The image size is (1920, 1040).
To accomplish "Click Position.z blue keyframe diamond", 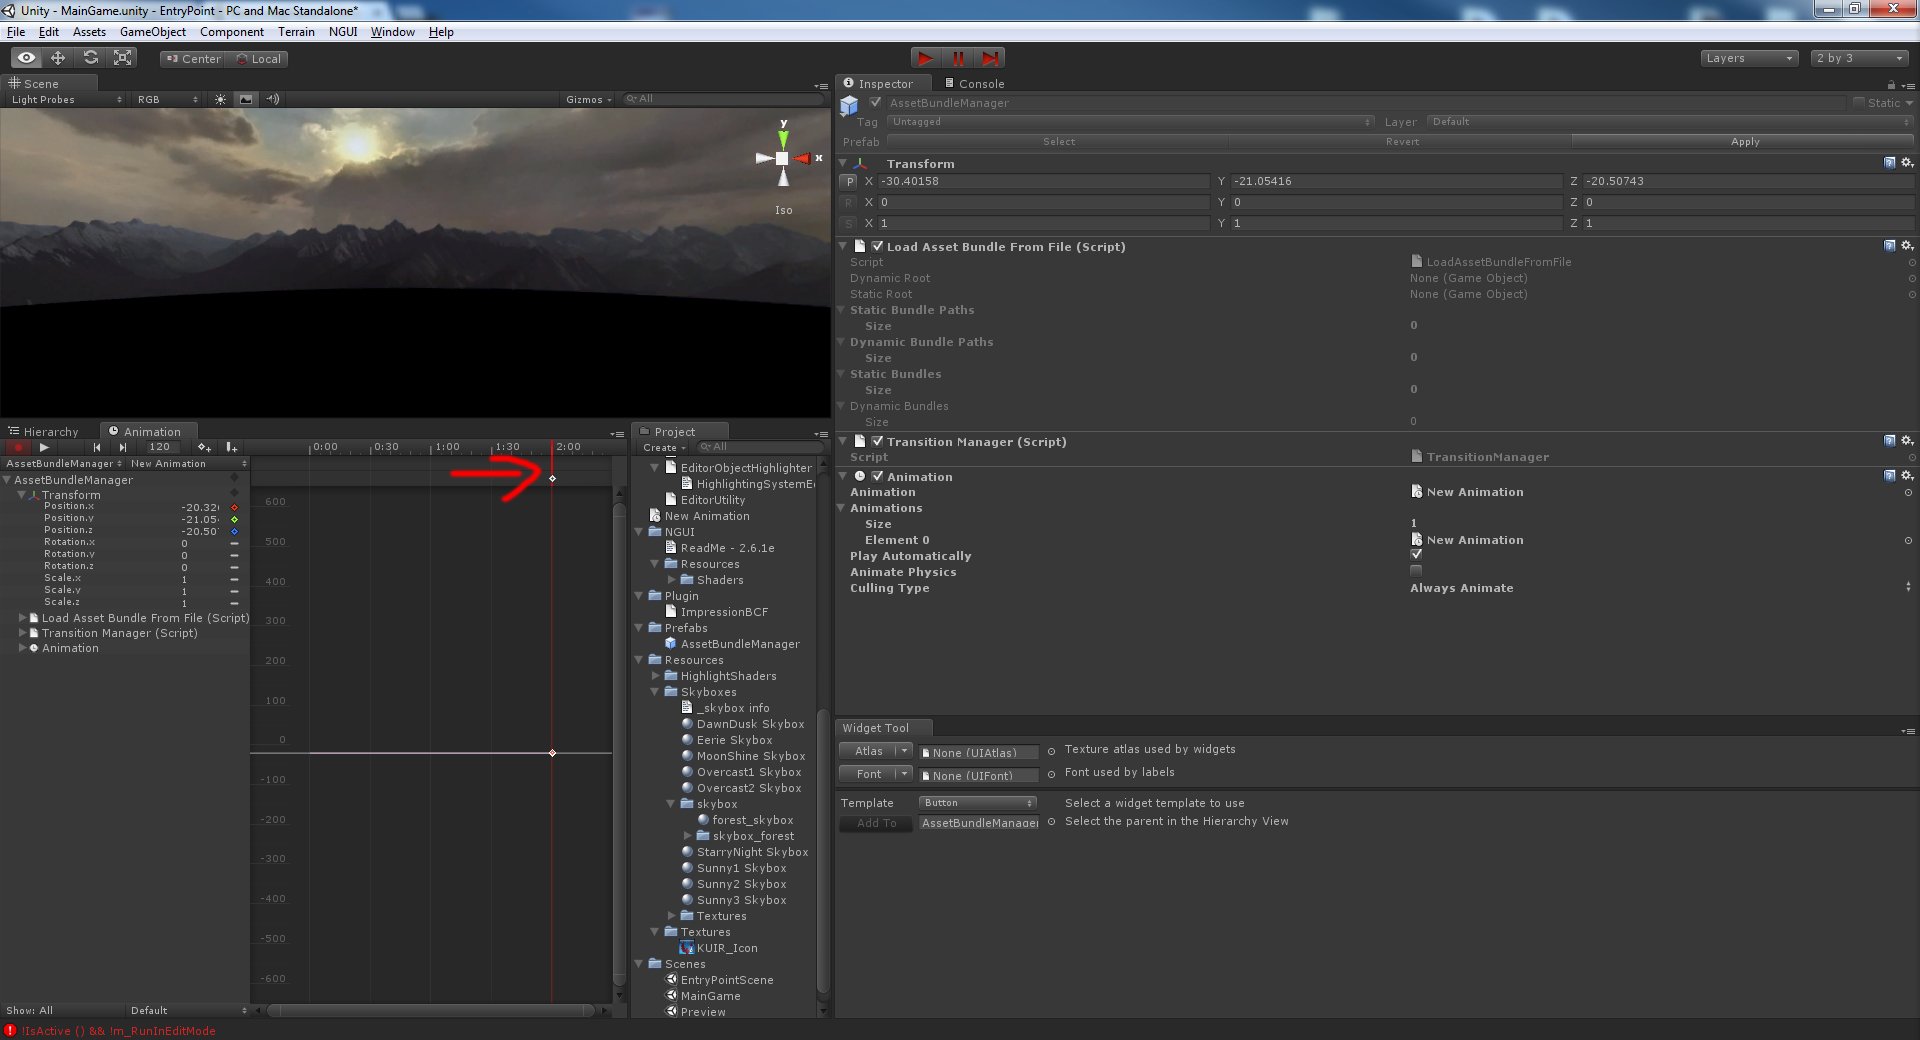I will pyautogui.click(x=235, y=532).
